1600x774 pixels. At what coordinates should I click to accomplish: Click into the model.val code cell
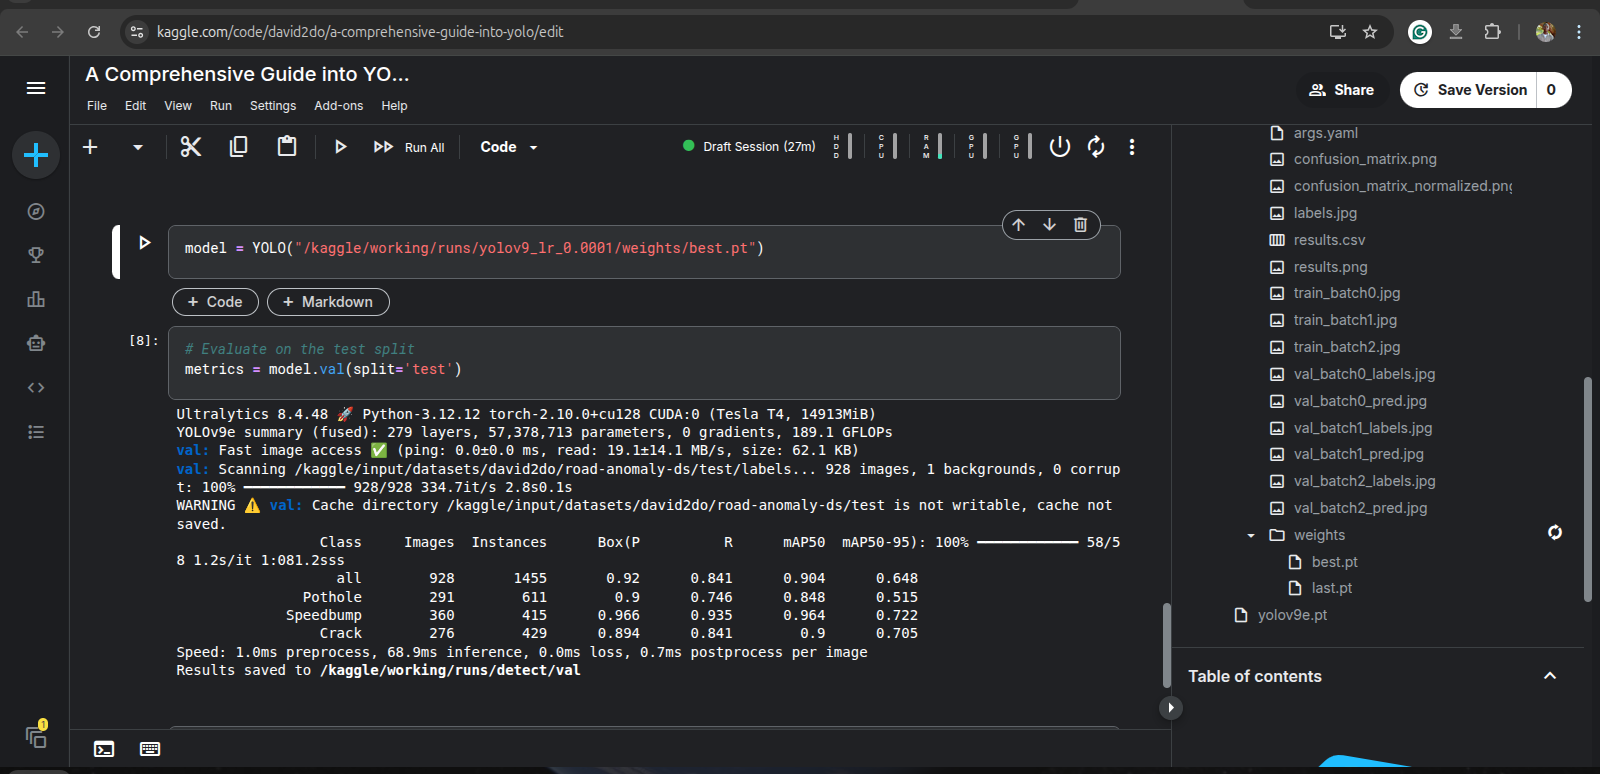pyautogui.click(x=644, y=363)
